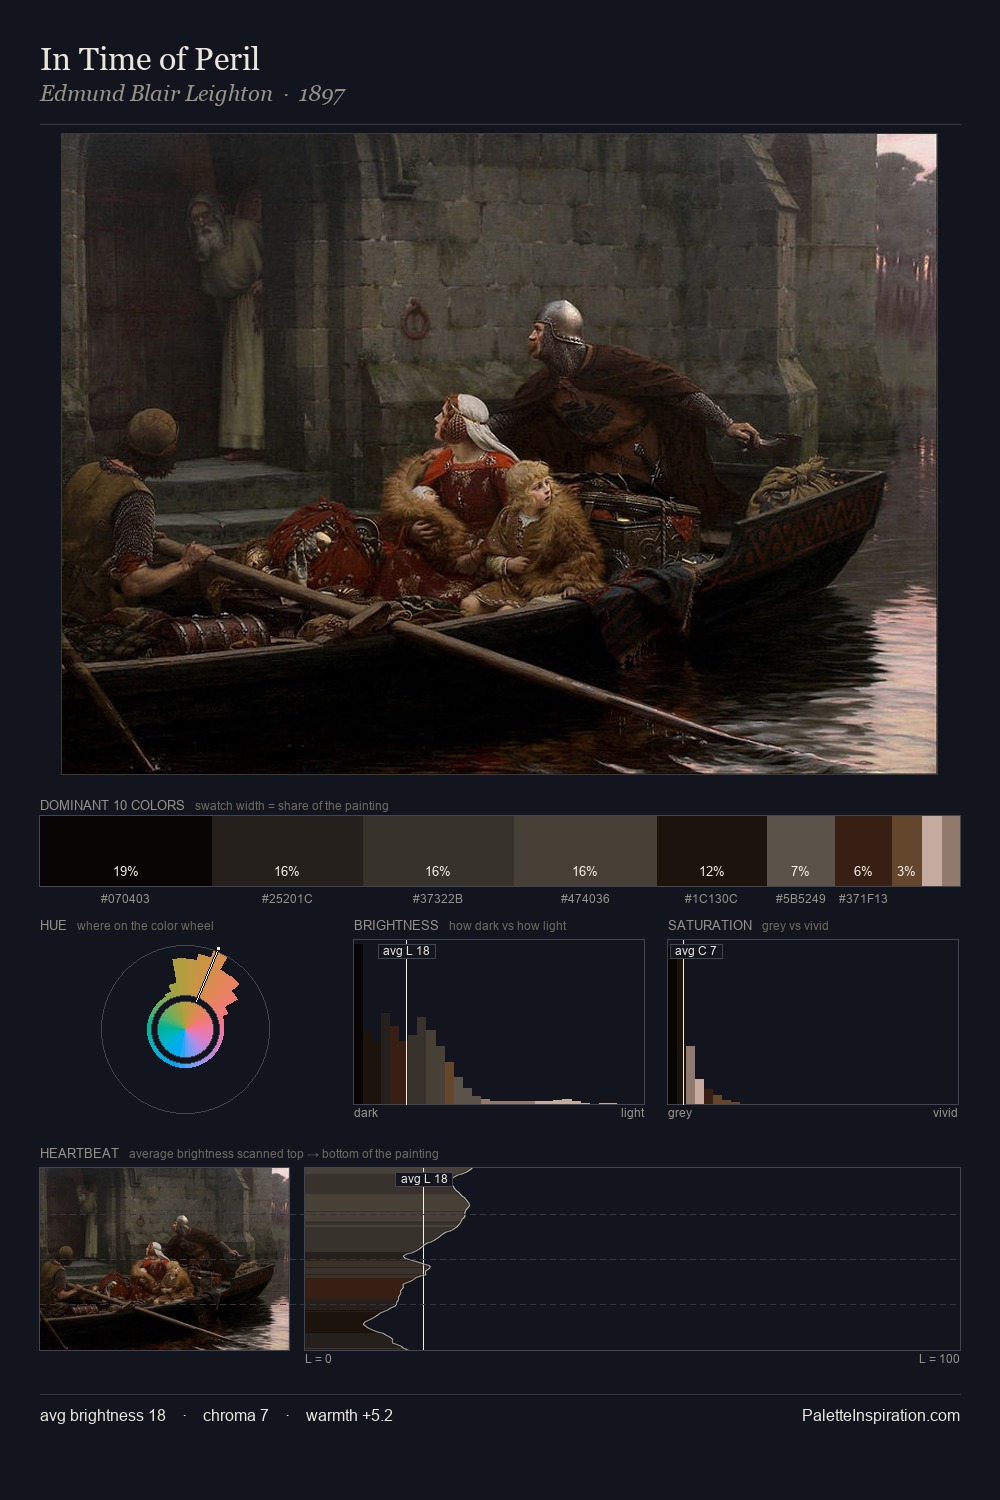Click the heartbeat painting thumbnail
1000x1500 pixels.
coord(164,1259)
